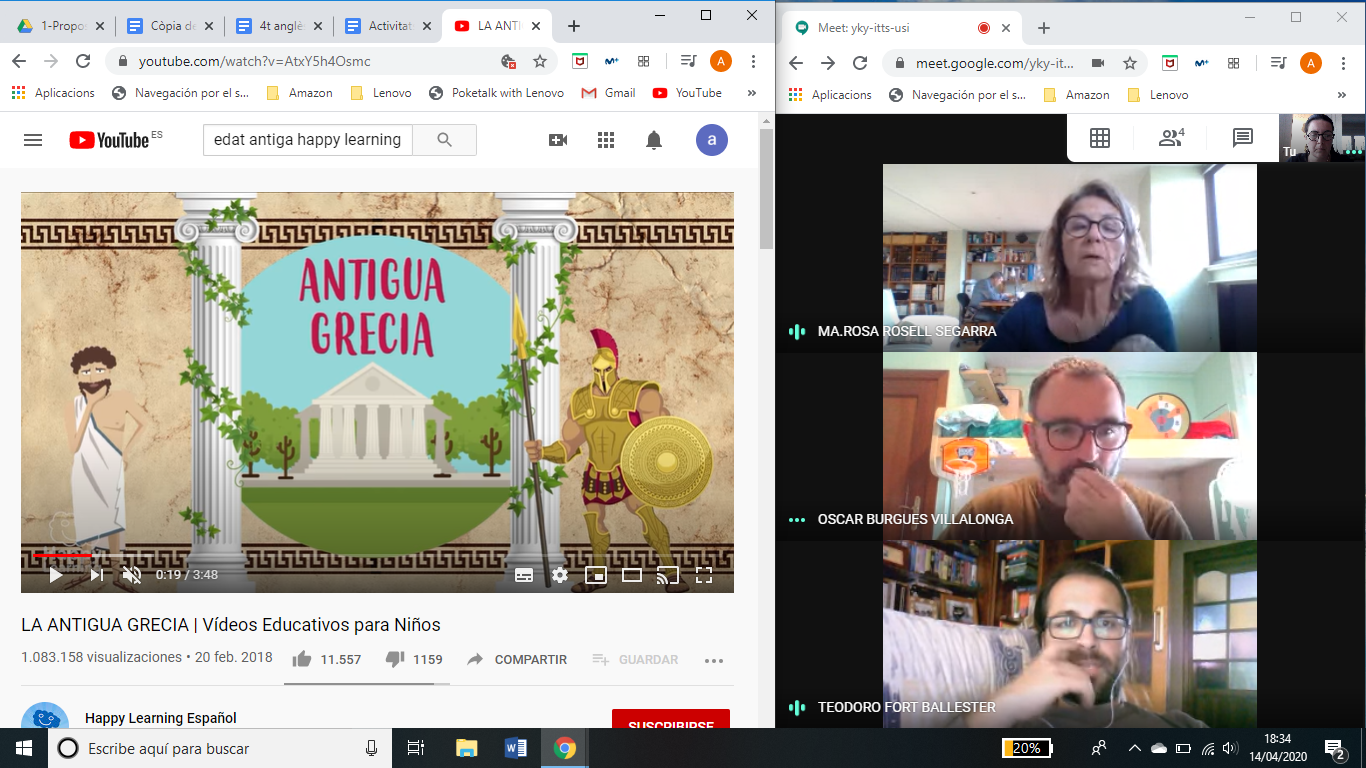Switch the video to miniplayer
1366x768 pixels.
pyautogui.click(x=596, y=575)
